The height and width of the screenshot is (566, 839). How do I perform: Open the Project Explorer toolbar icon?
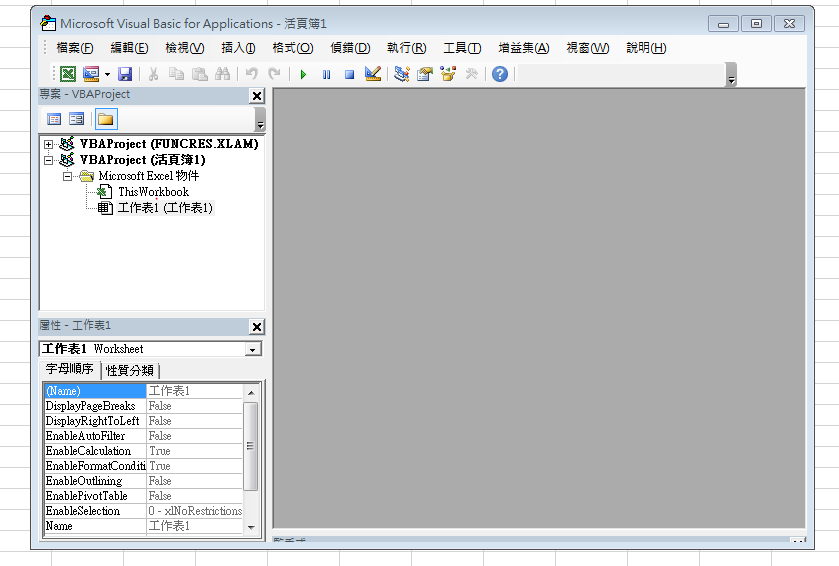coord(401,74)
